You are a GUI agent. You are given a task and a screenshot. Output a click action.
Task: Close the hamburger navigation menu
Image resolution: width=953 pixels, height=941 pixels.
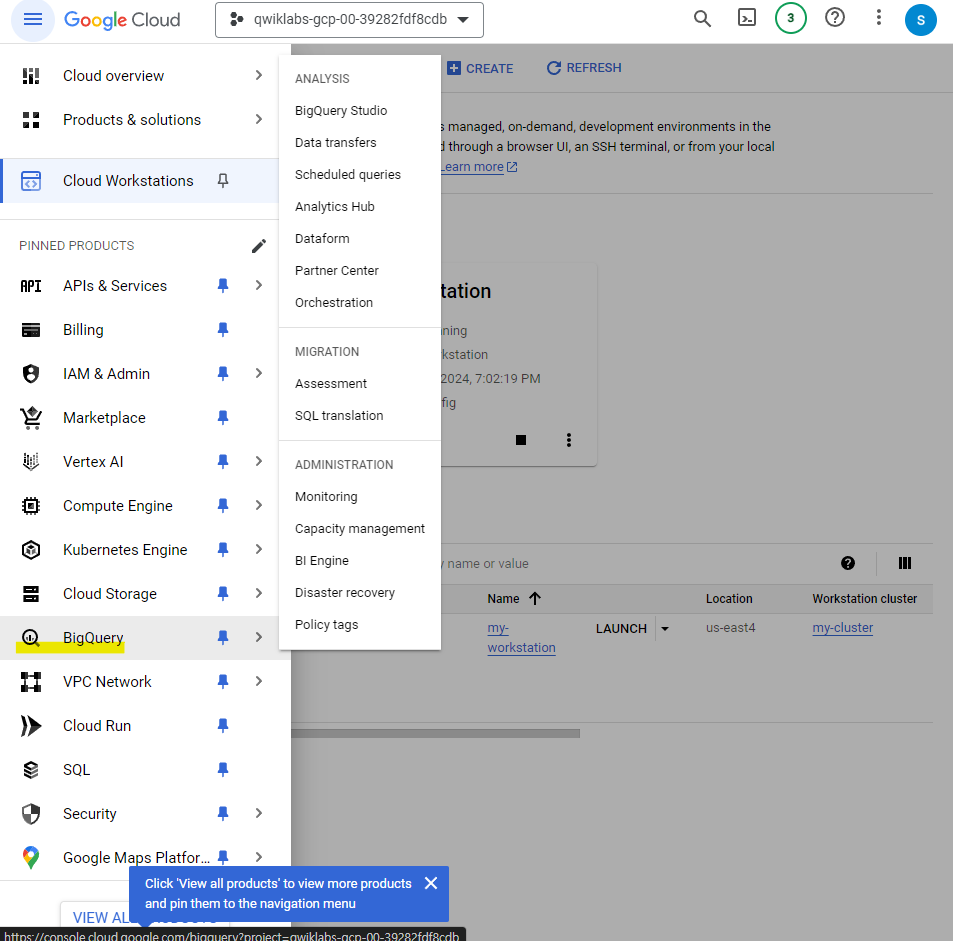[33, 19]
